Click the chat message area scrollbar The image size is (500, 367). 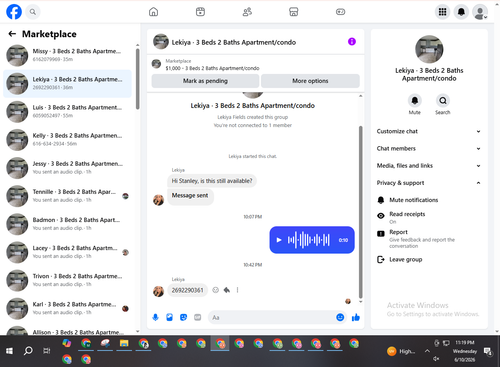pos(360,212)
